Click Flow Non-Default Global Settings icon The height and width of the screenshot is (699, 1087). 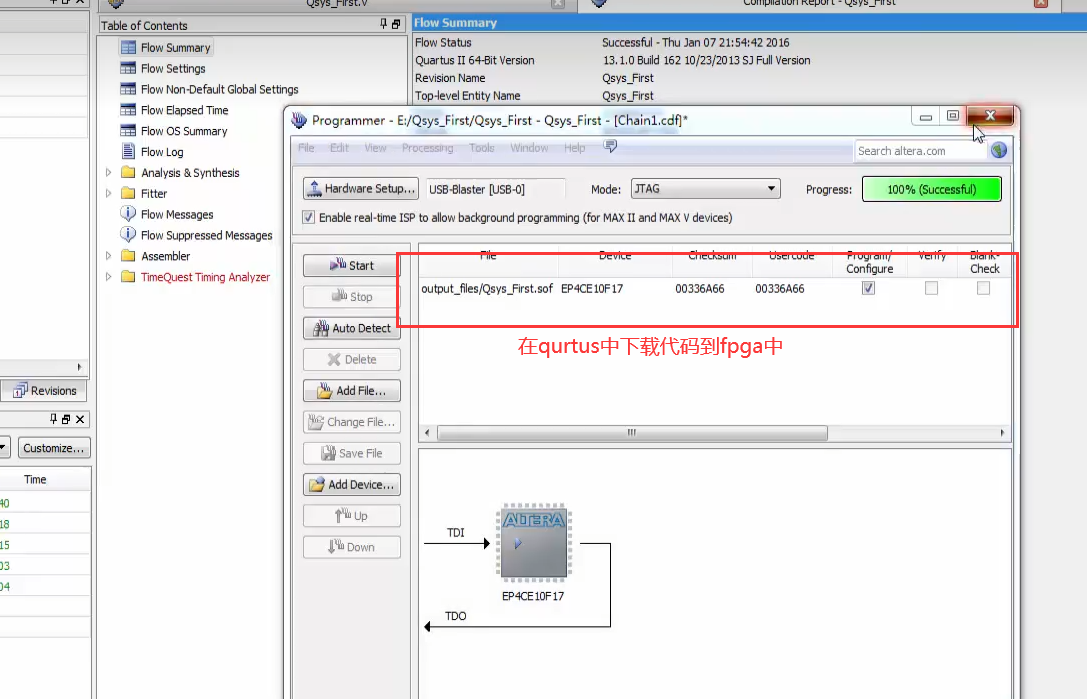coord(128,89)
